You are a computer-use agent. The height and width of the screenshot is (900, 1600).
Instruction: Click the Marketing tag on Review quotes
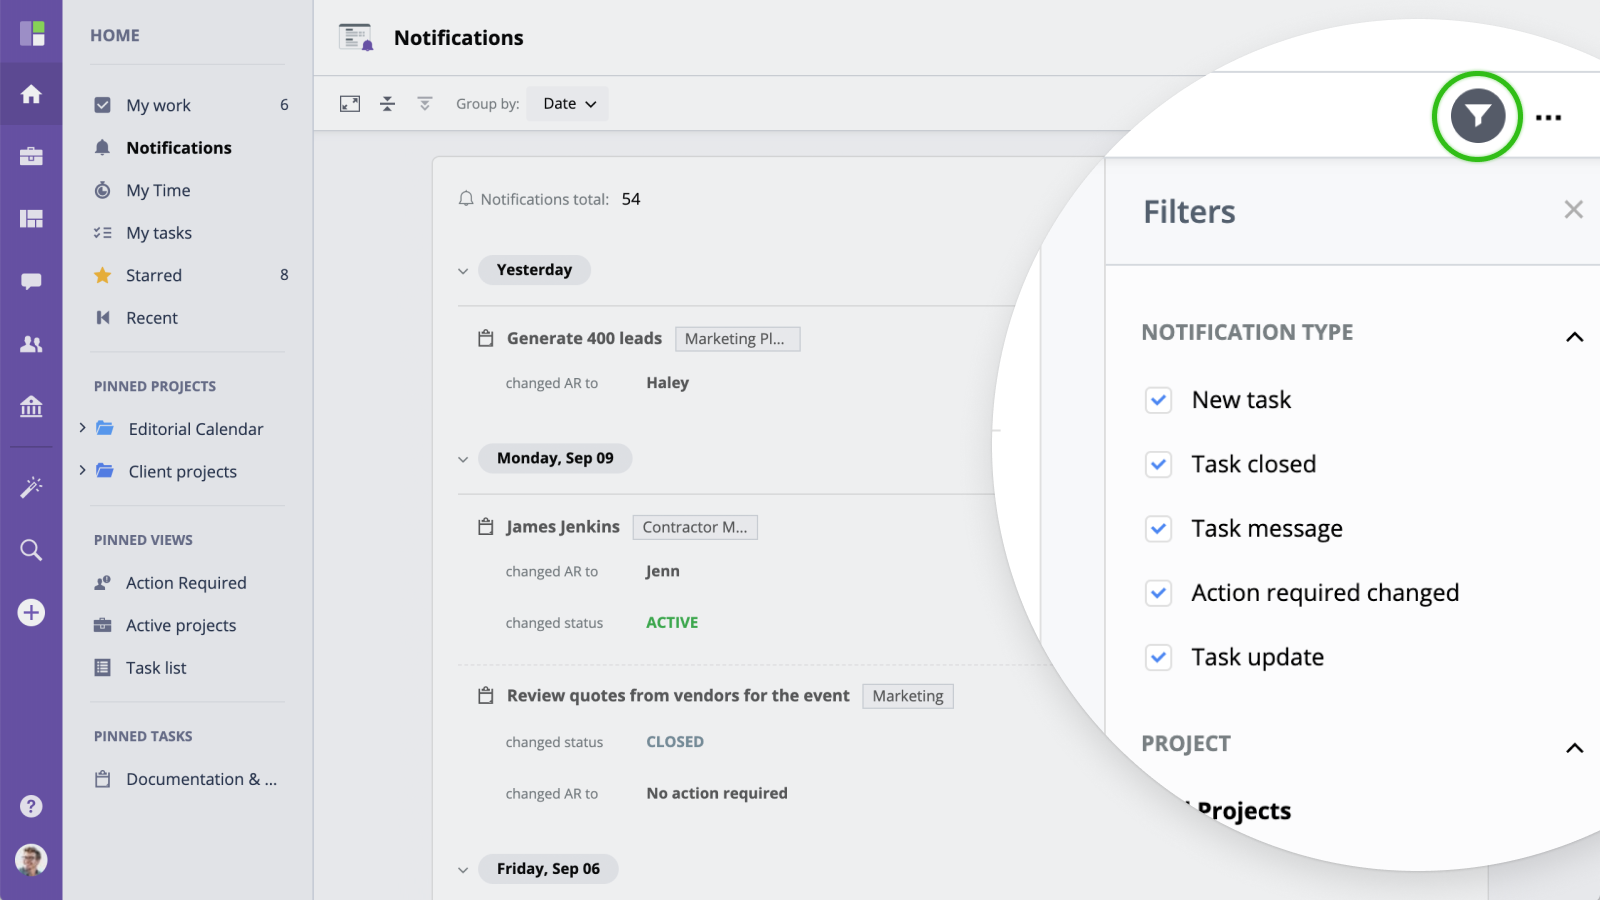[908, 696]
